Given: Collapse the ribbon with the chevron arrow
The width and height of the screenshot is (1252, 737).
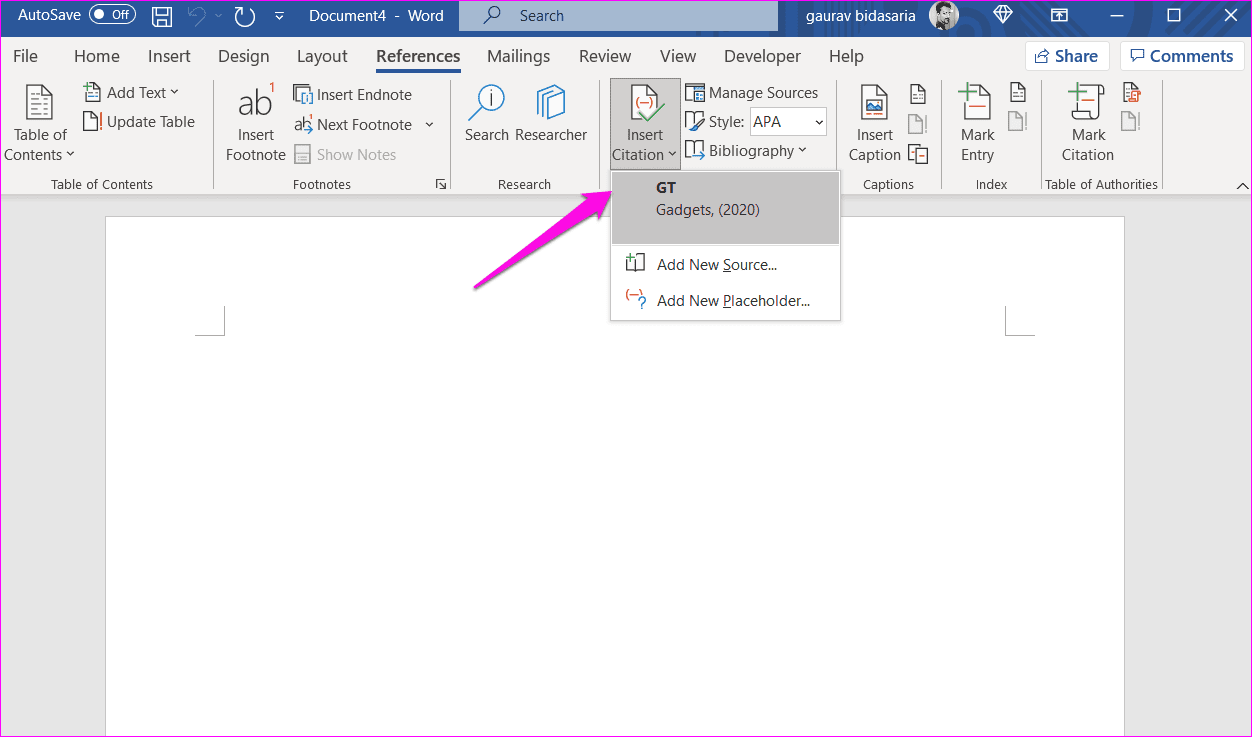Looking at the screenshot, I should click(1242, 185).
